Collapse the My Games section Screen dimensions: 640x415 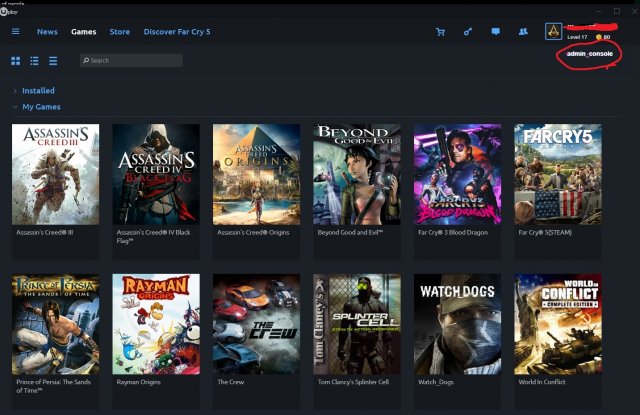pos(41,107)
